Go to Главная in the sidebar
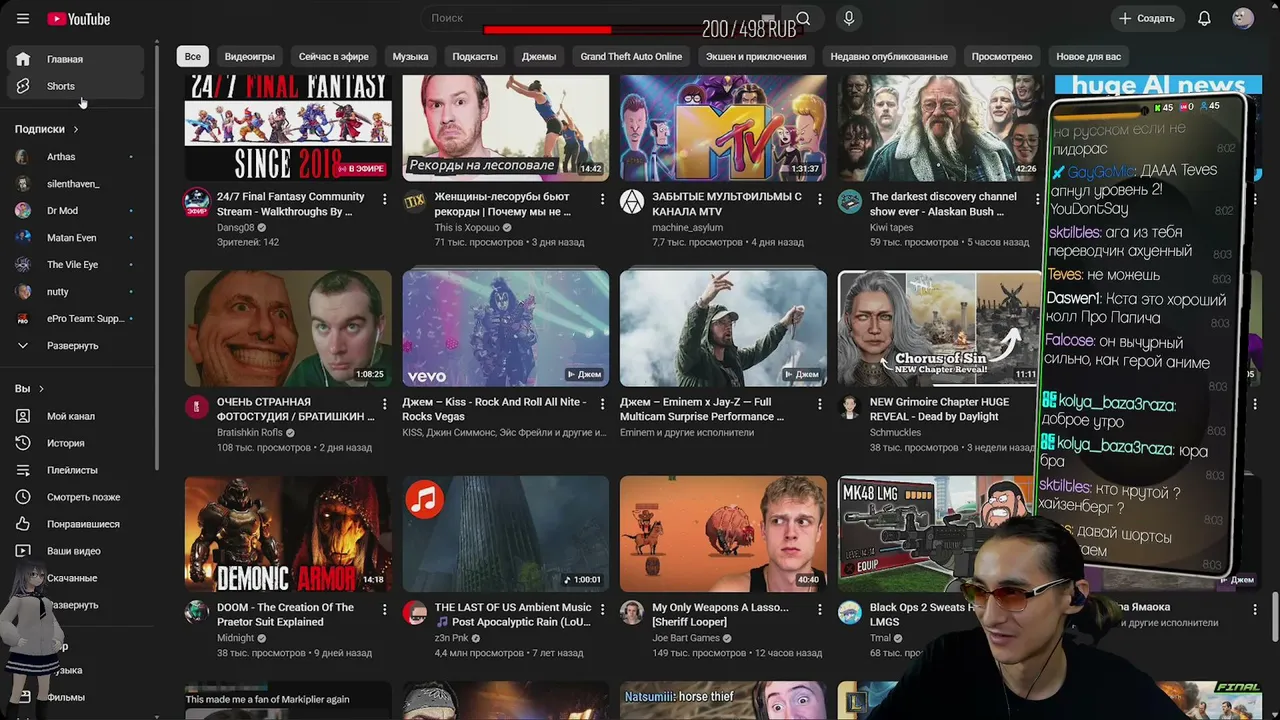 pyautogui.click(x=75, y=59)
